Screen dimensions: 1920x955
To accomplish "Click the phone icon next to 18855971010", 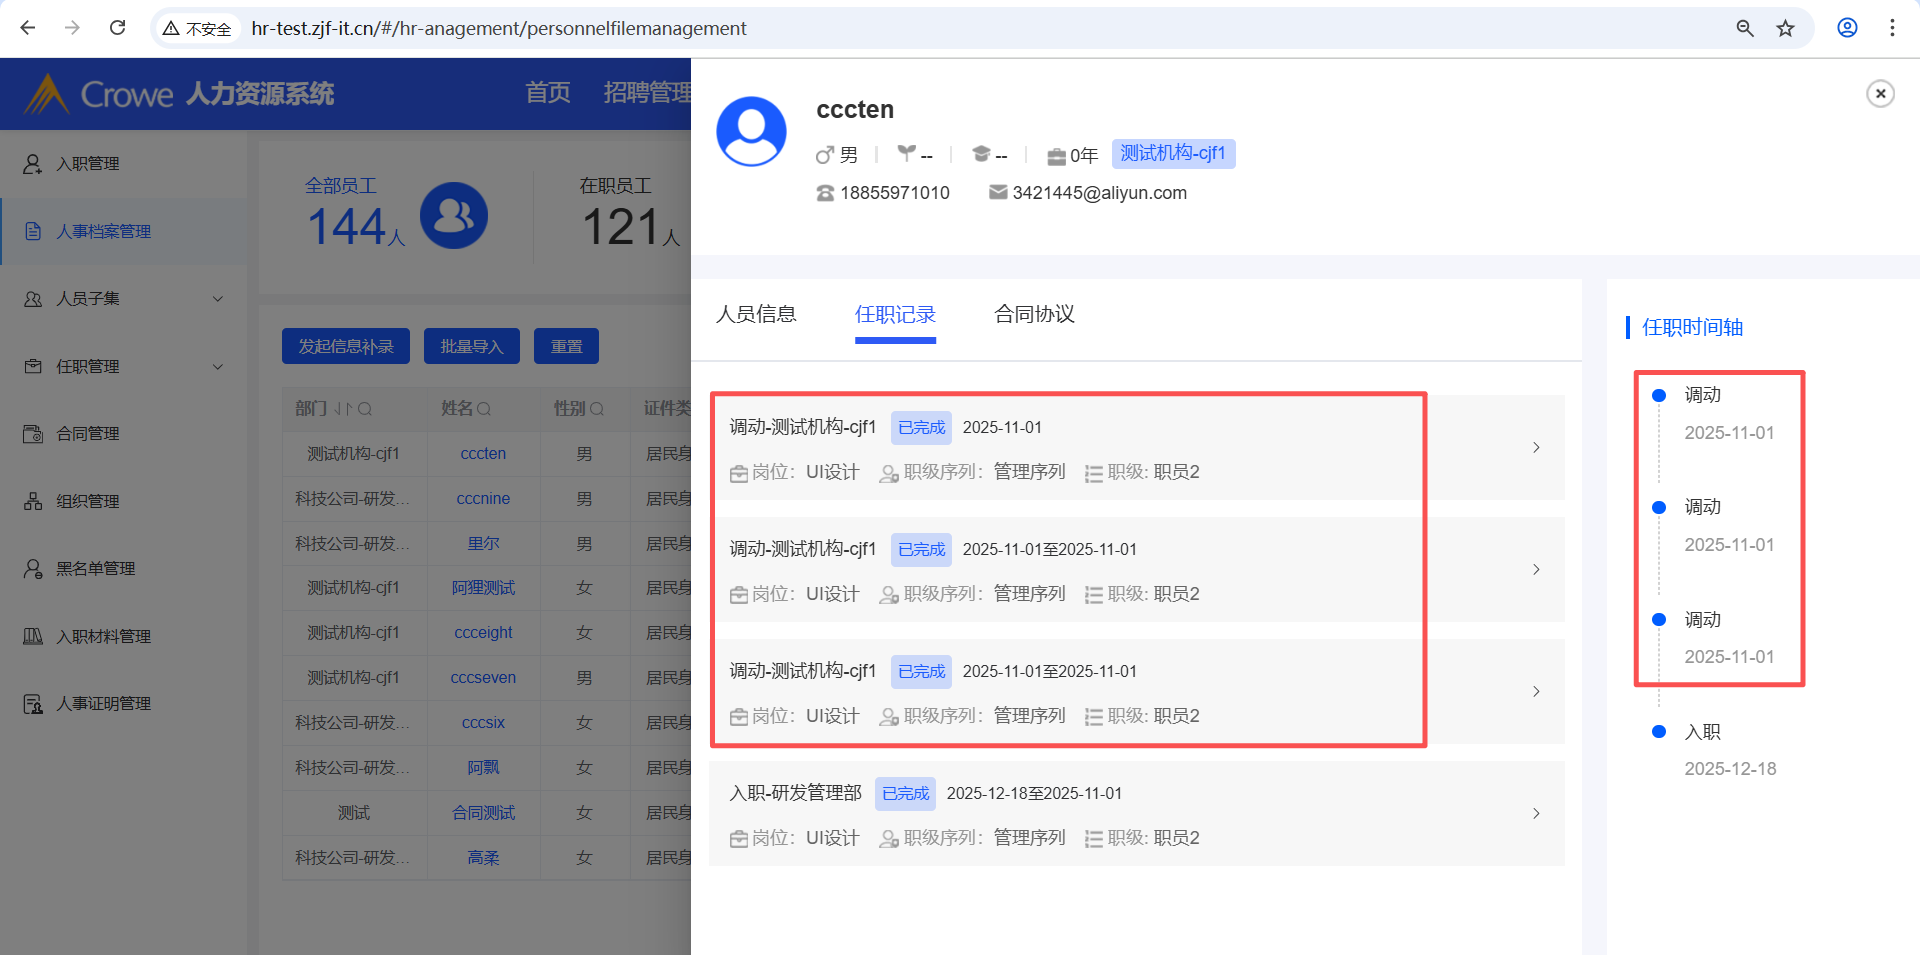I will [825, 193].
